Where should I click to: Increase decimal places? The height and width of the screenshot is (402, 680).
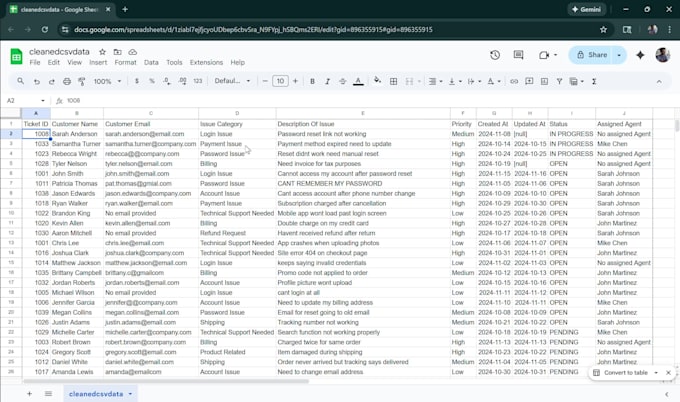click(x=183, y=81)
